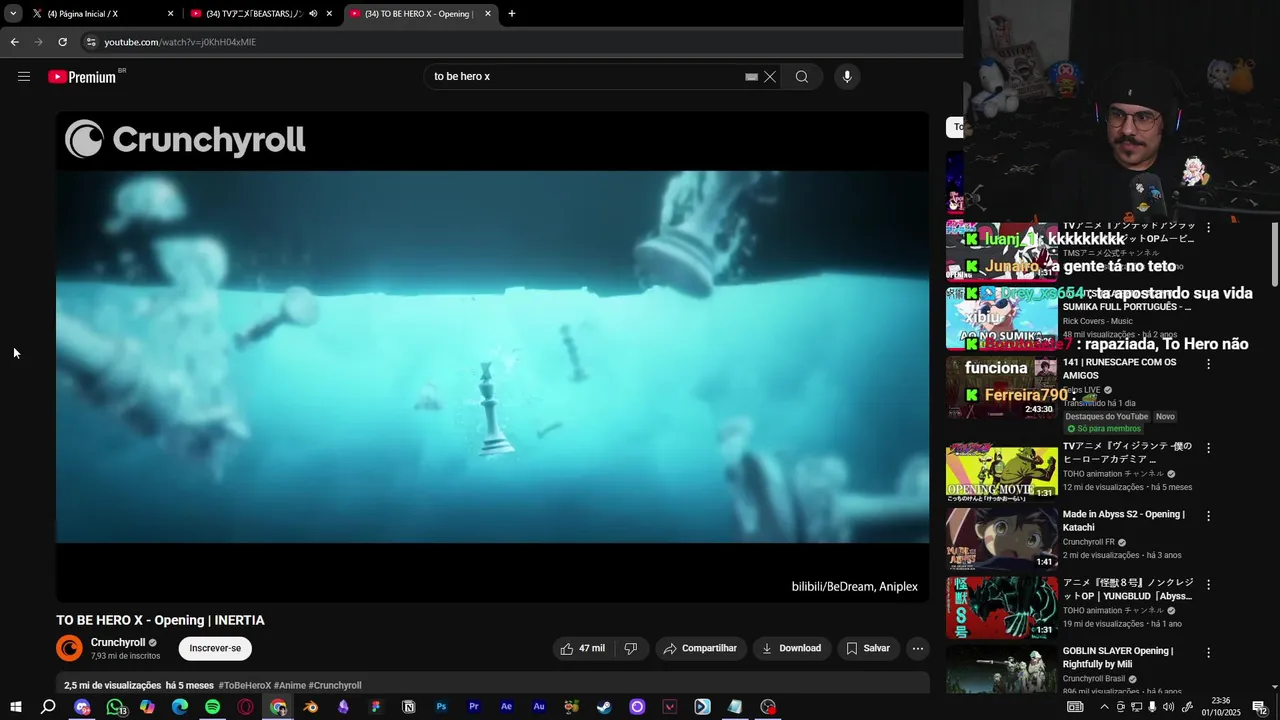Open options for GOBLIN SLAYER Opening video
The height and width of the screenshot is (720, 1280).
tap(1208, 652)
